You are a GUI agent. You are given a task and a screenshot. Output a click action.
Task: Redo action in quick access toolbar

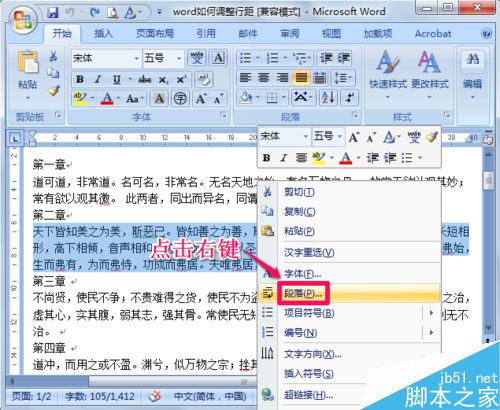click(x=95, y=13)
